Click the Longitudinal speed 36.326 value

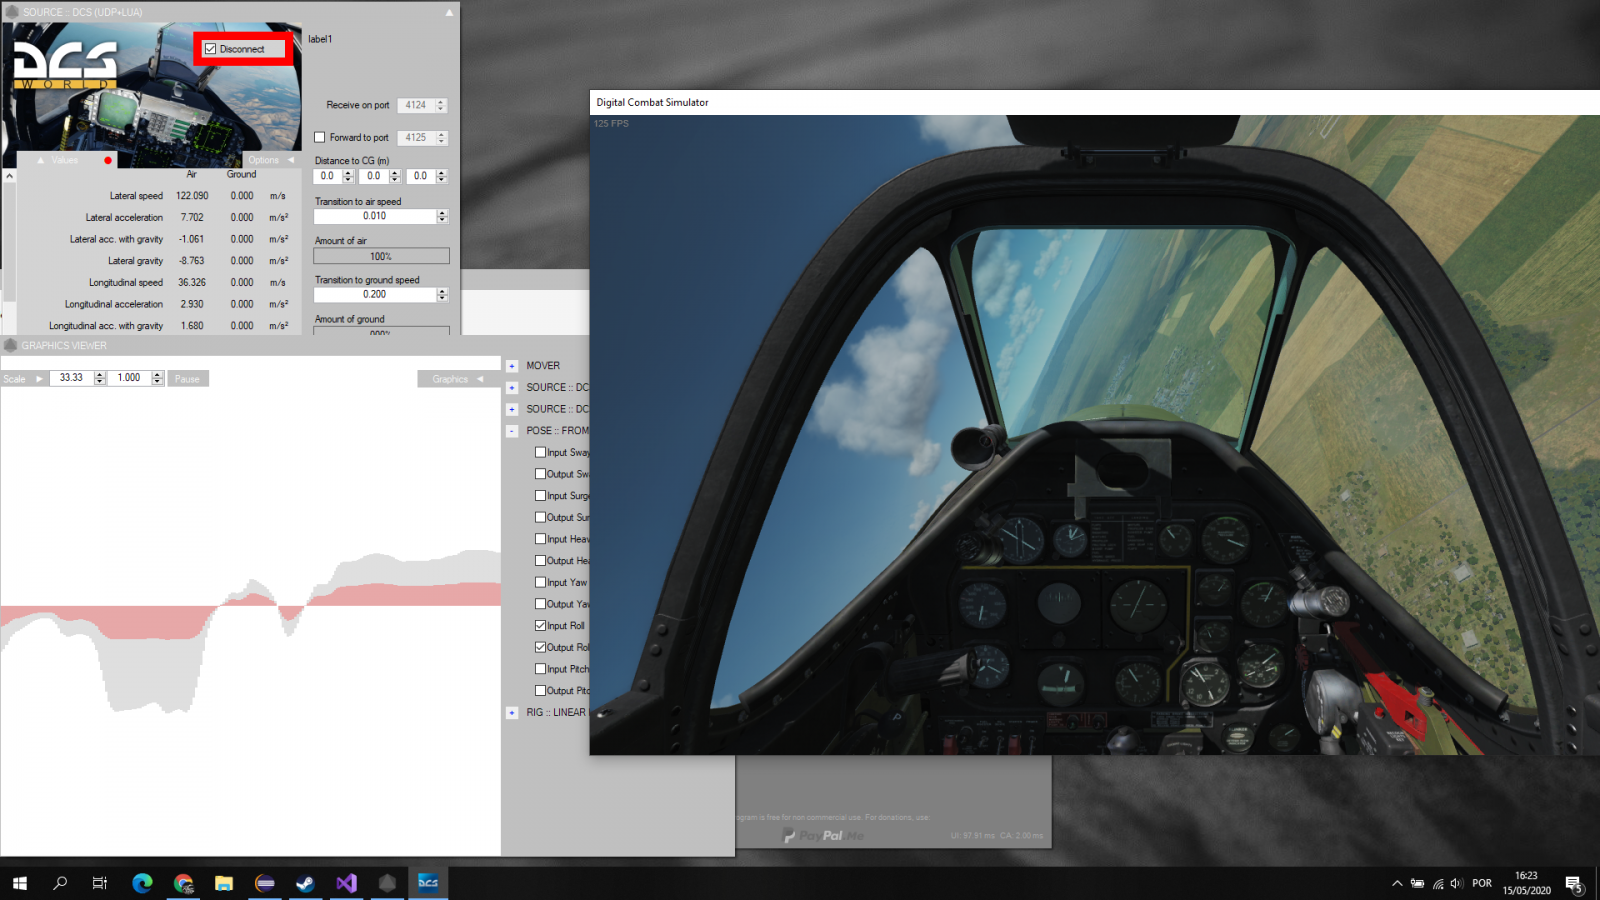(192, 283)
